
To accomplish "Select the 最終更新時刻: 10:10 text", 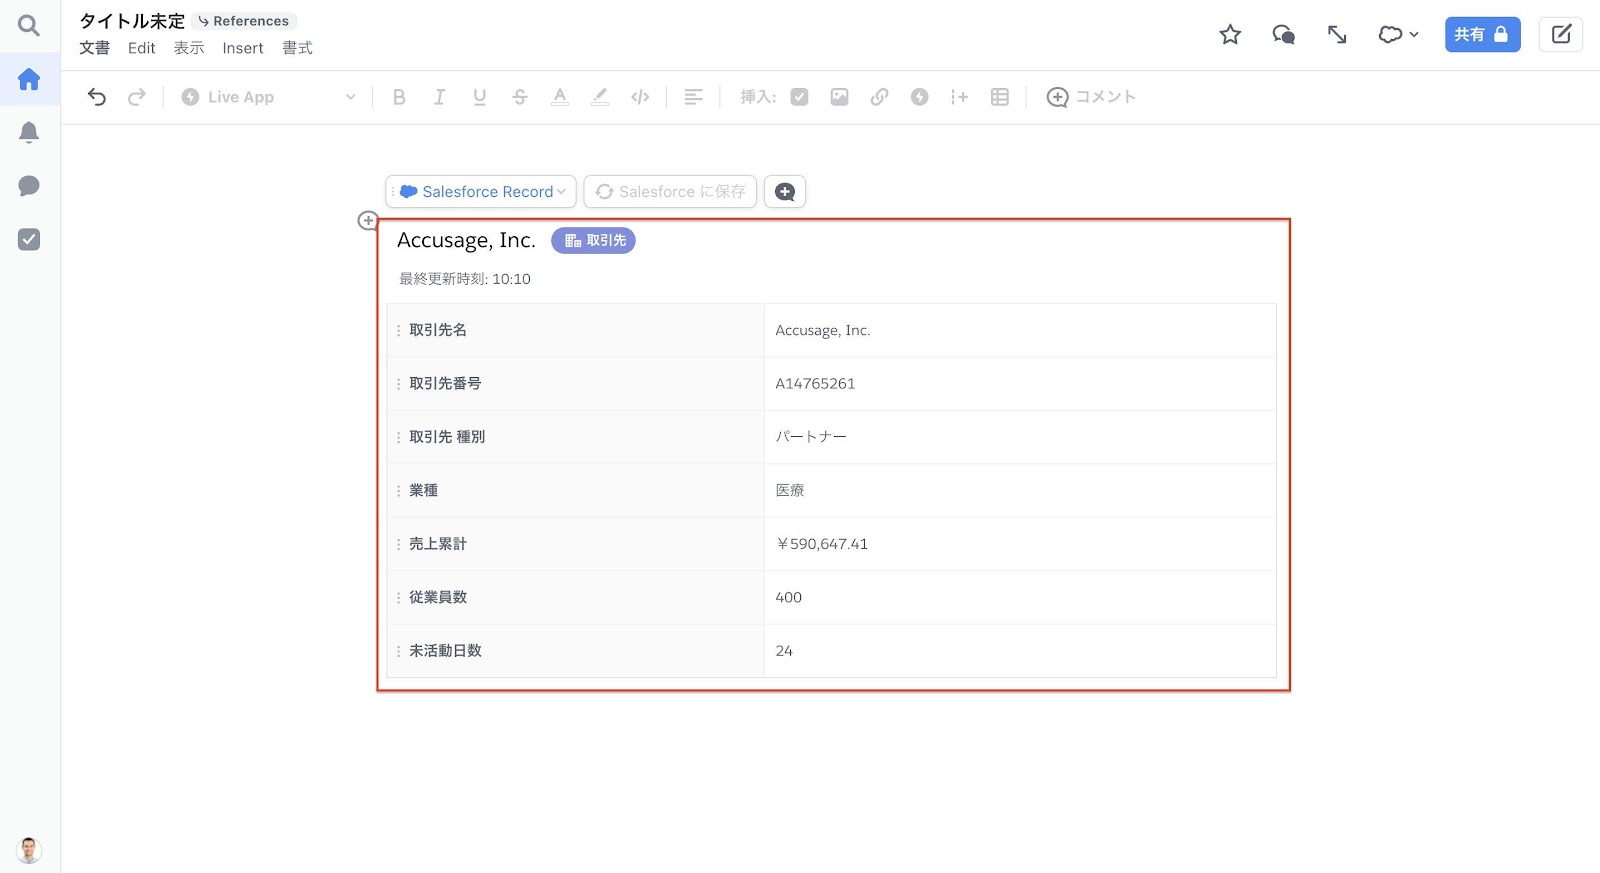I will [x=465, y=279].
